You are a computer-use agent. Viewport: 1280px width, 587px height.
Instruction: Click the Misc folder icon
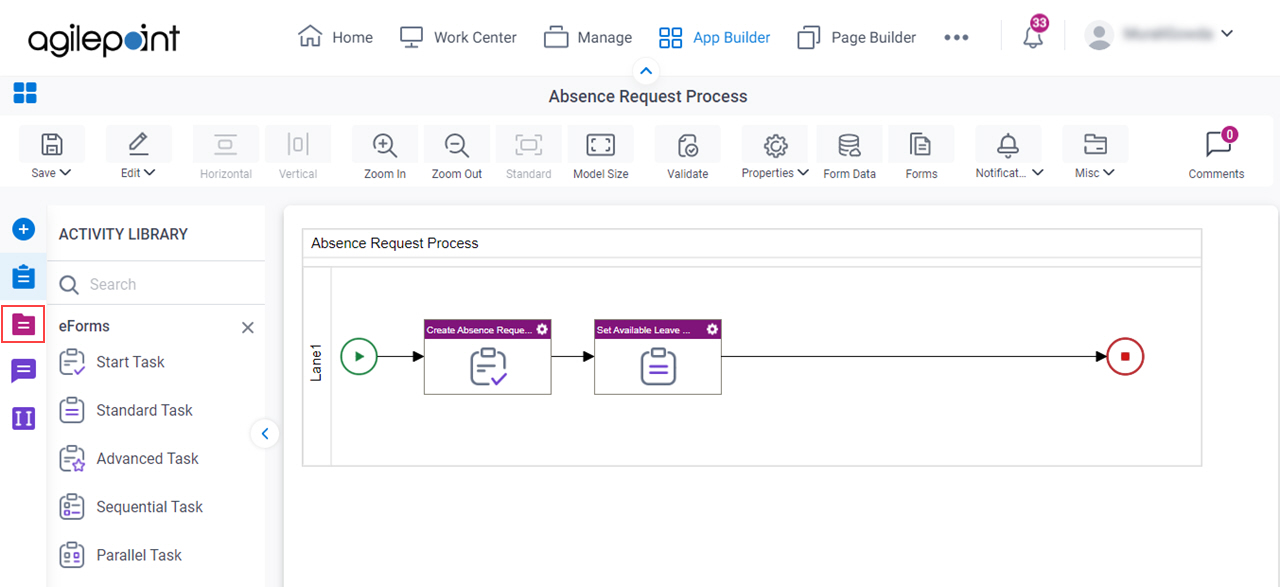click(1095, 145)
